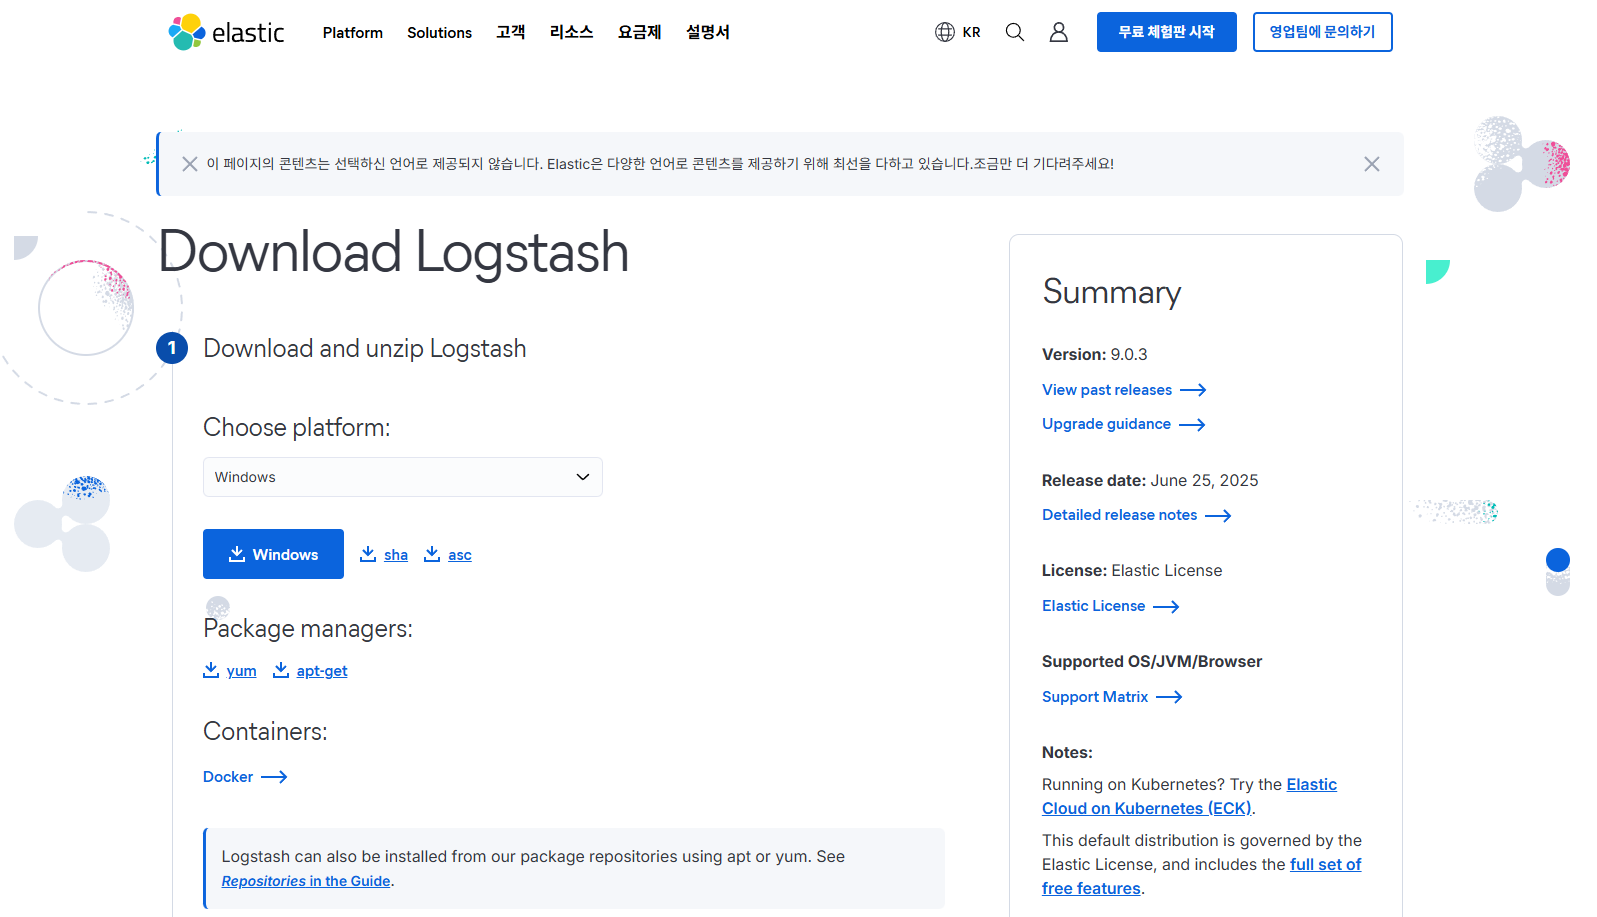This screenshot has height=917, width=1597.
Task: Click the download icon beside asc
Action: point(432,554)
